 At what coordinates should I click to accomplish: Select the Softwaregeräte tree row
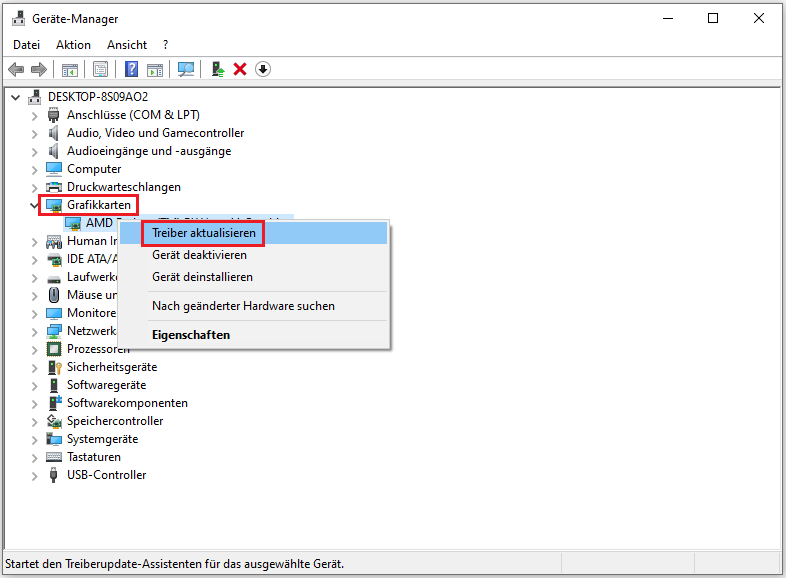(106, 385)
